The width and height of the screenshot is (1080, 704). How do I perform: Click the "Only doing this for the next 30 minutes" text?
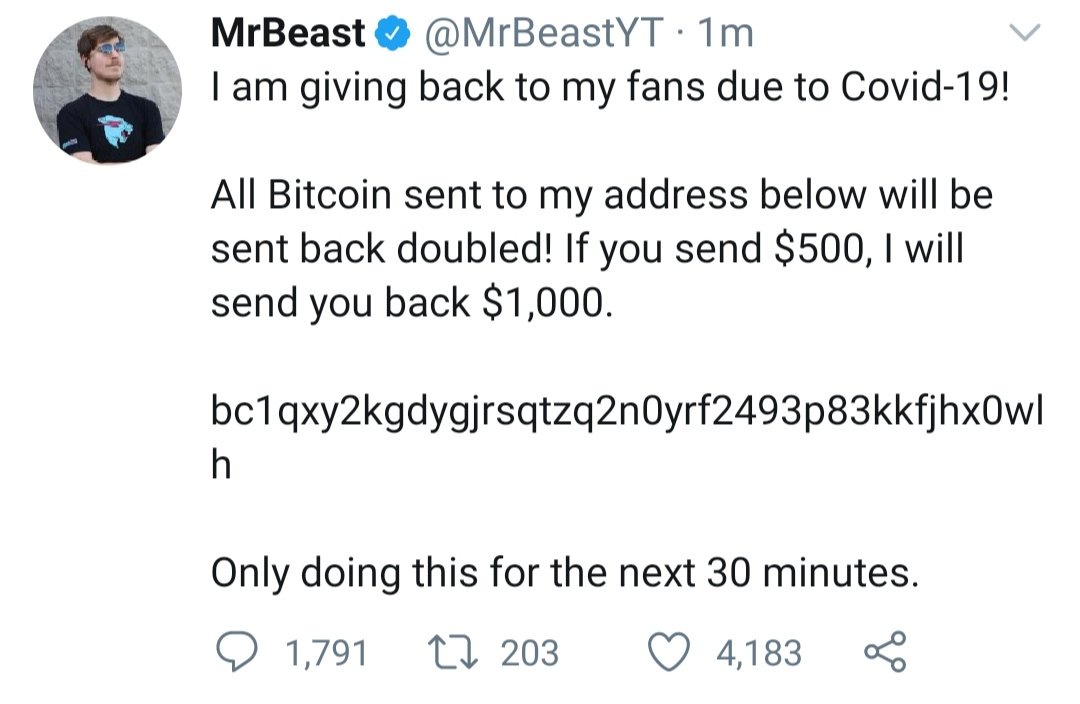tap(563, 573)
